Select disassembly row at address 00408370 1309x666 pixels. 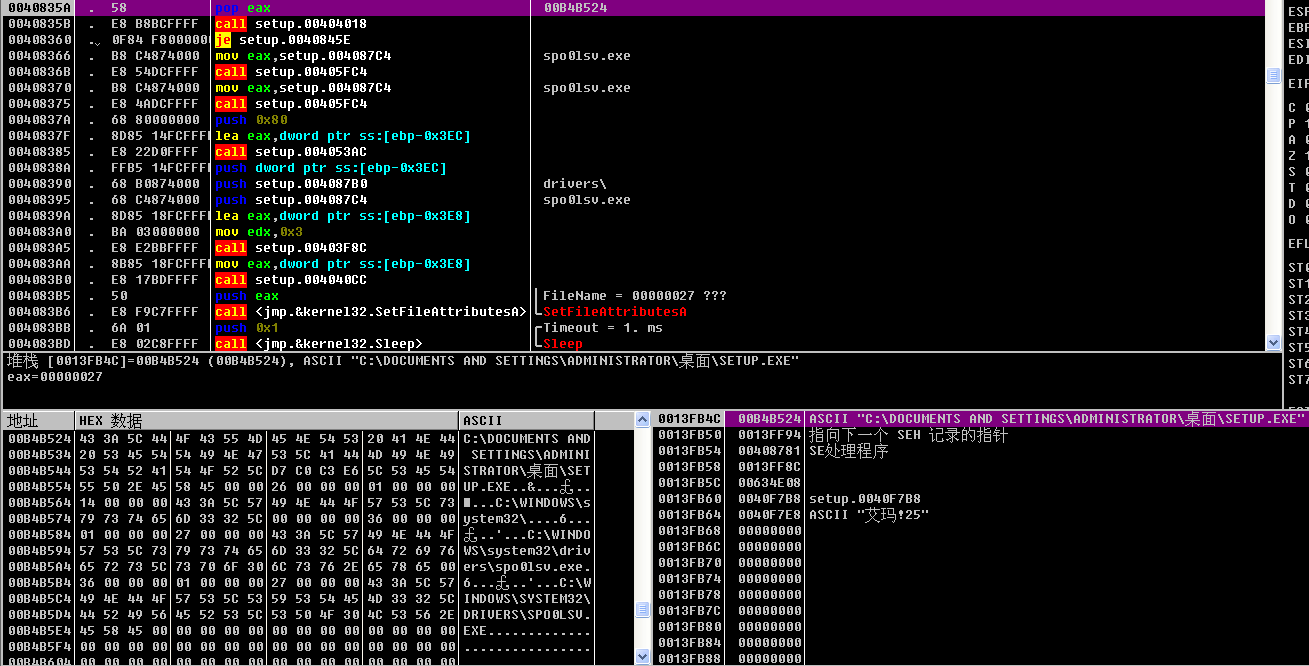coord(632,88)
